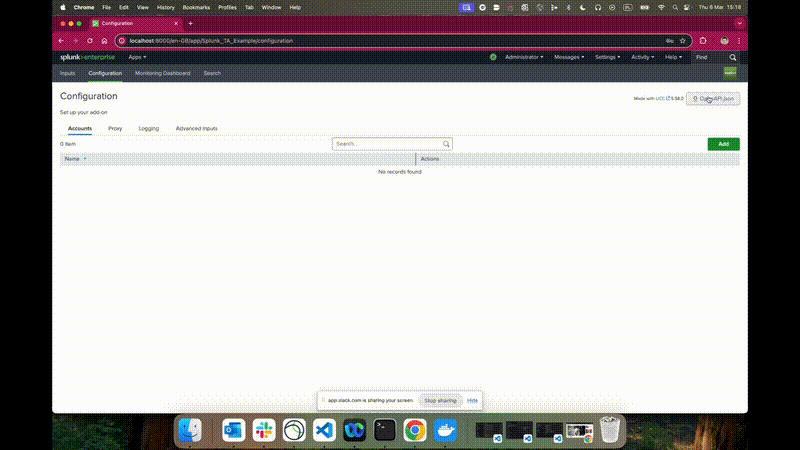Click the browser back arrow
Screen dimensions: 800x450
tap(61, 41)
